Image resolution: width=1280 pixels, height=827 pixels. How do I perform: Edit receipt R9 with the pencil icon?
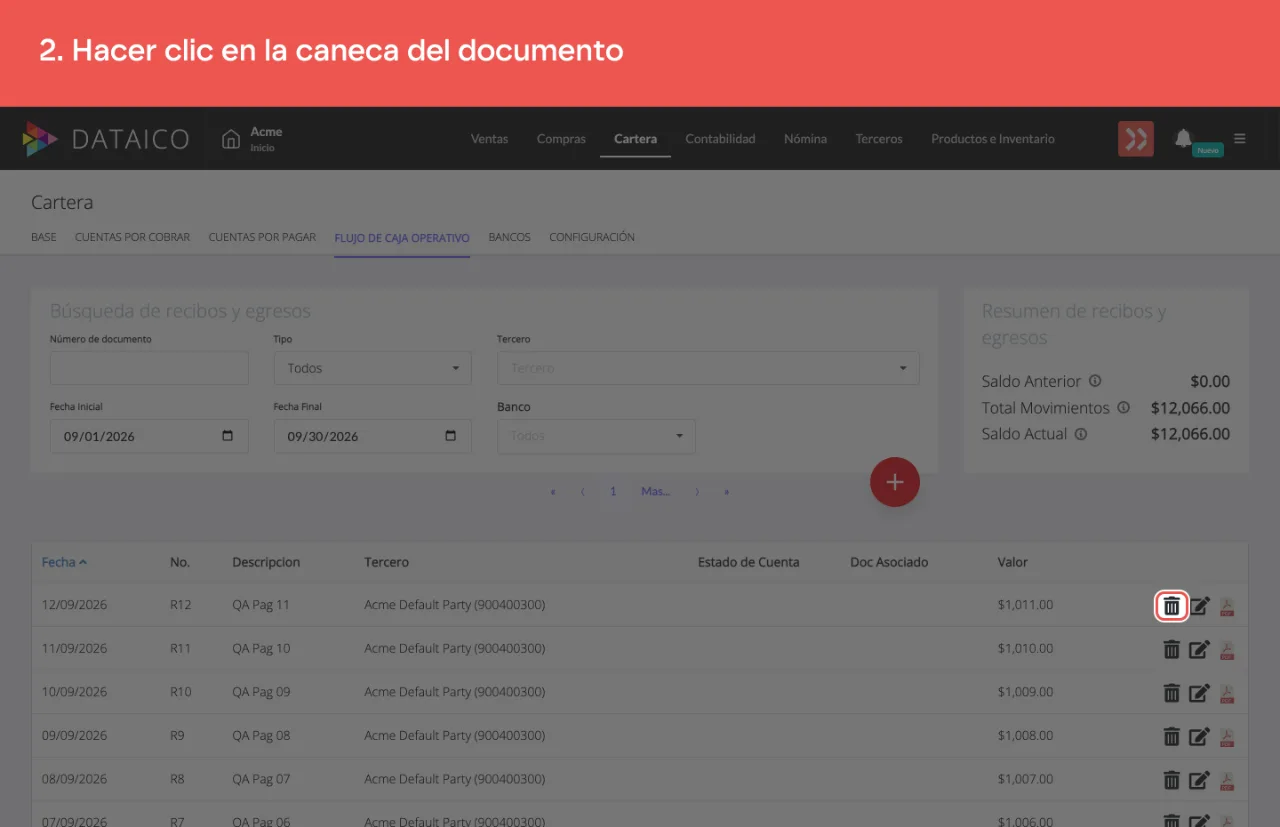[1199, 736]
